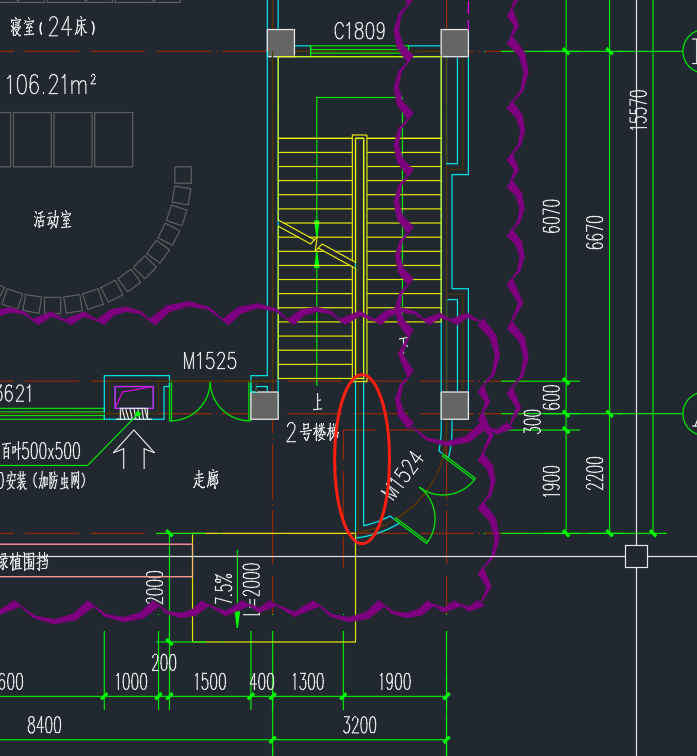The width and height of the screenshot is (697, 756).
Task: Select the 1300 dimension text
Action: pos(308,682)
